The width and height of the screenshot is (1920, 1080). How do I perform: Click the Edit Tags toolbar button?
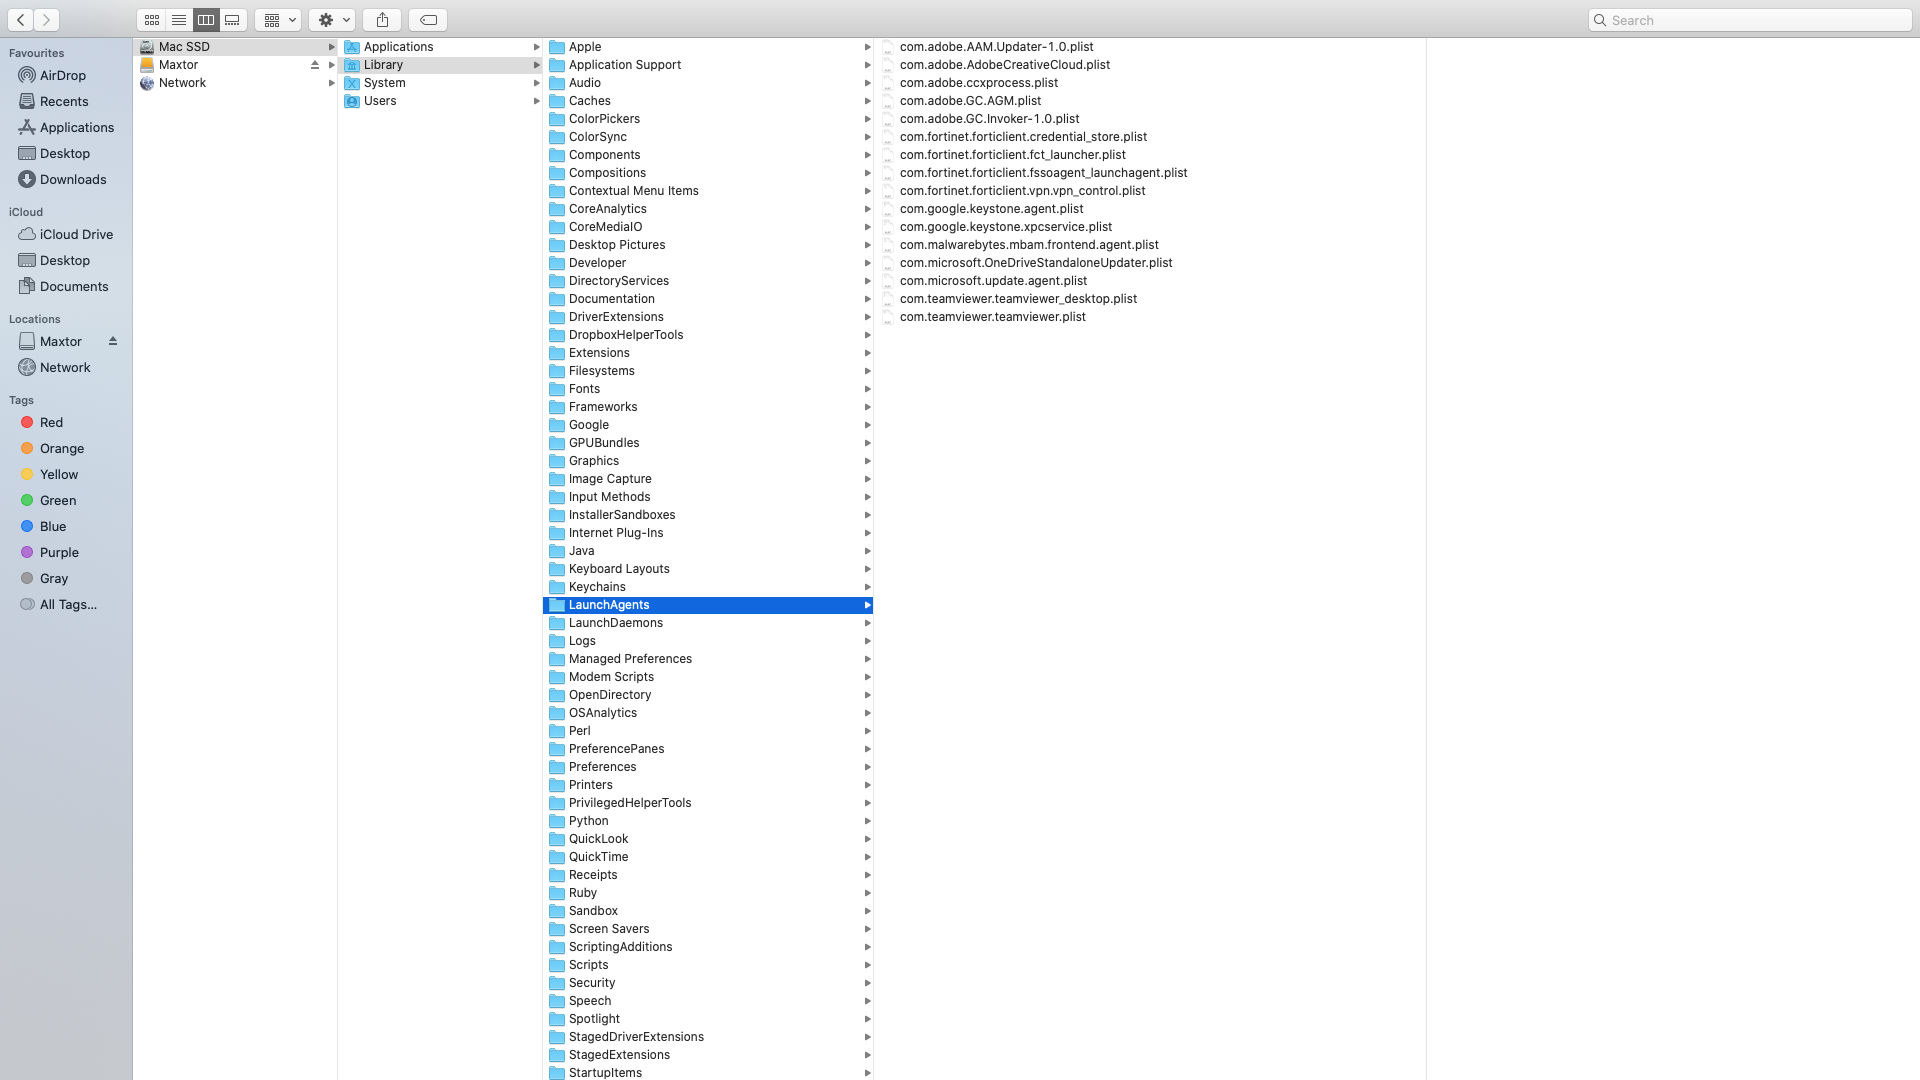point(428,20)
